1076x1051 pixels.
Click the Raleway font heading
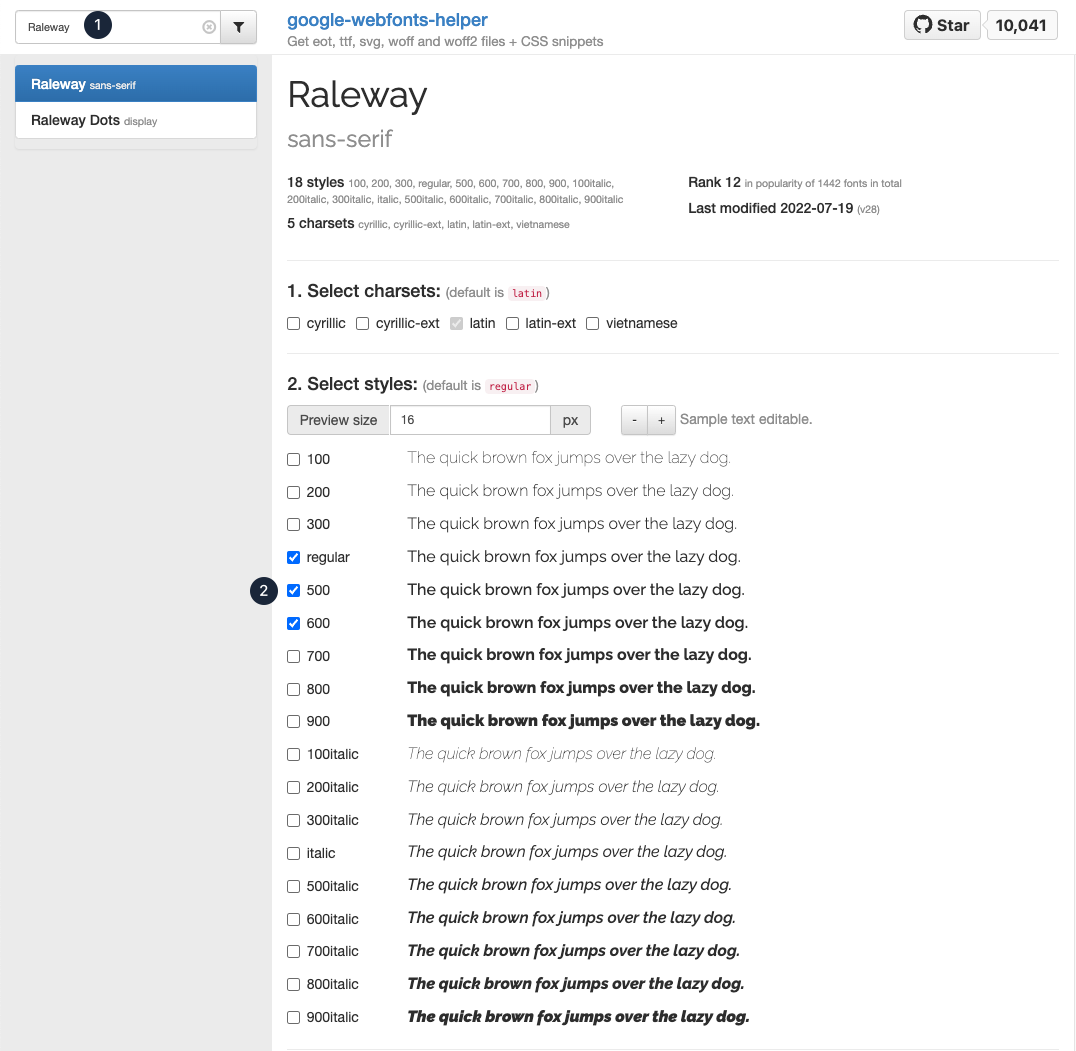(357, 95)
